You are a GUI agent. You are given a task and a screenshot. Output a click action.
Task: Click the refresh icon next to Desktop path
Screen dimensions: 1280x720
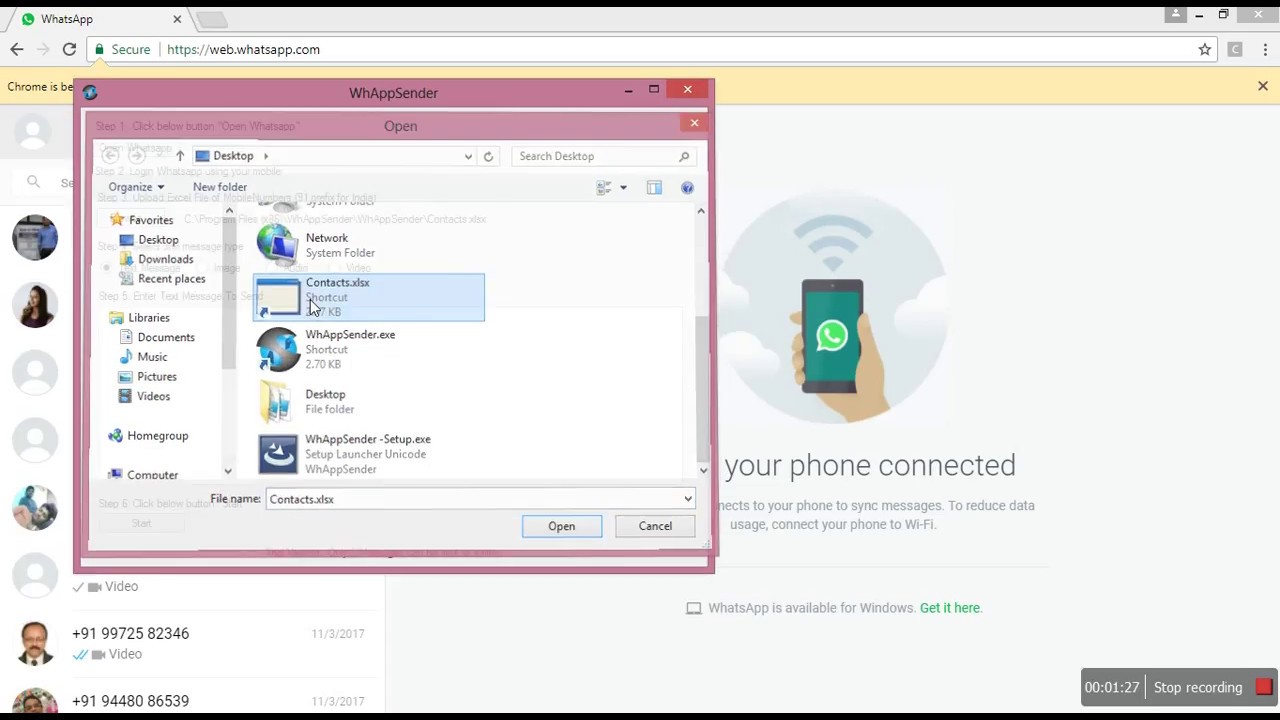[x=488, y=156]
